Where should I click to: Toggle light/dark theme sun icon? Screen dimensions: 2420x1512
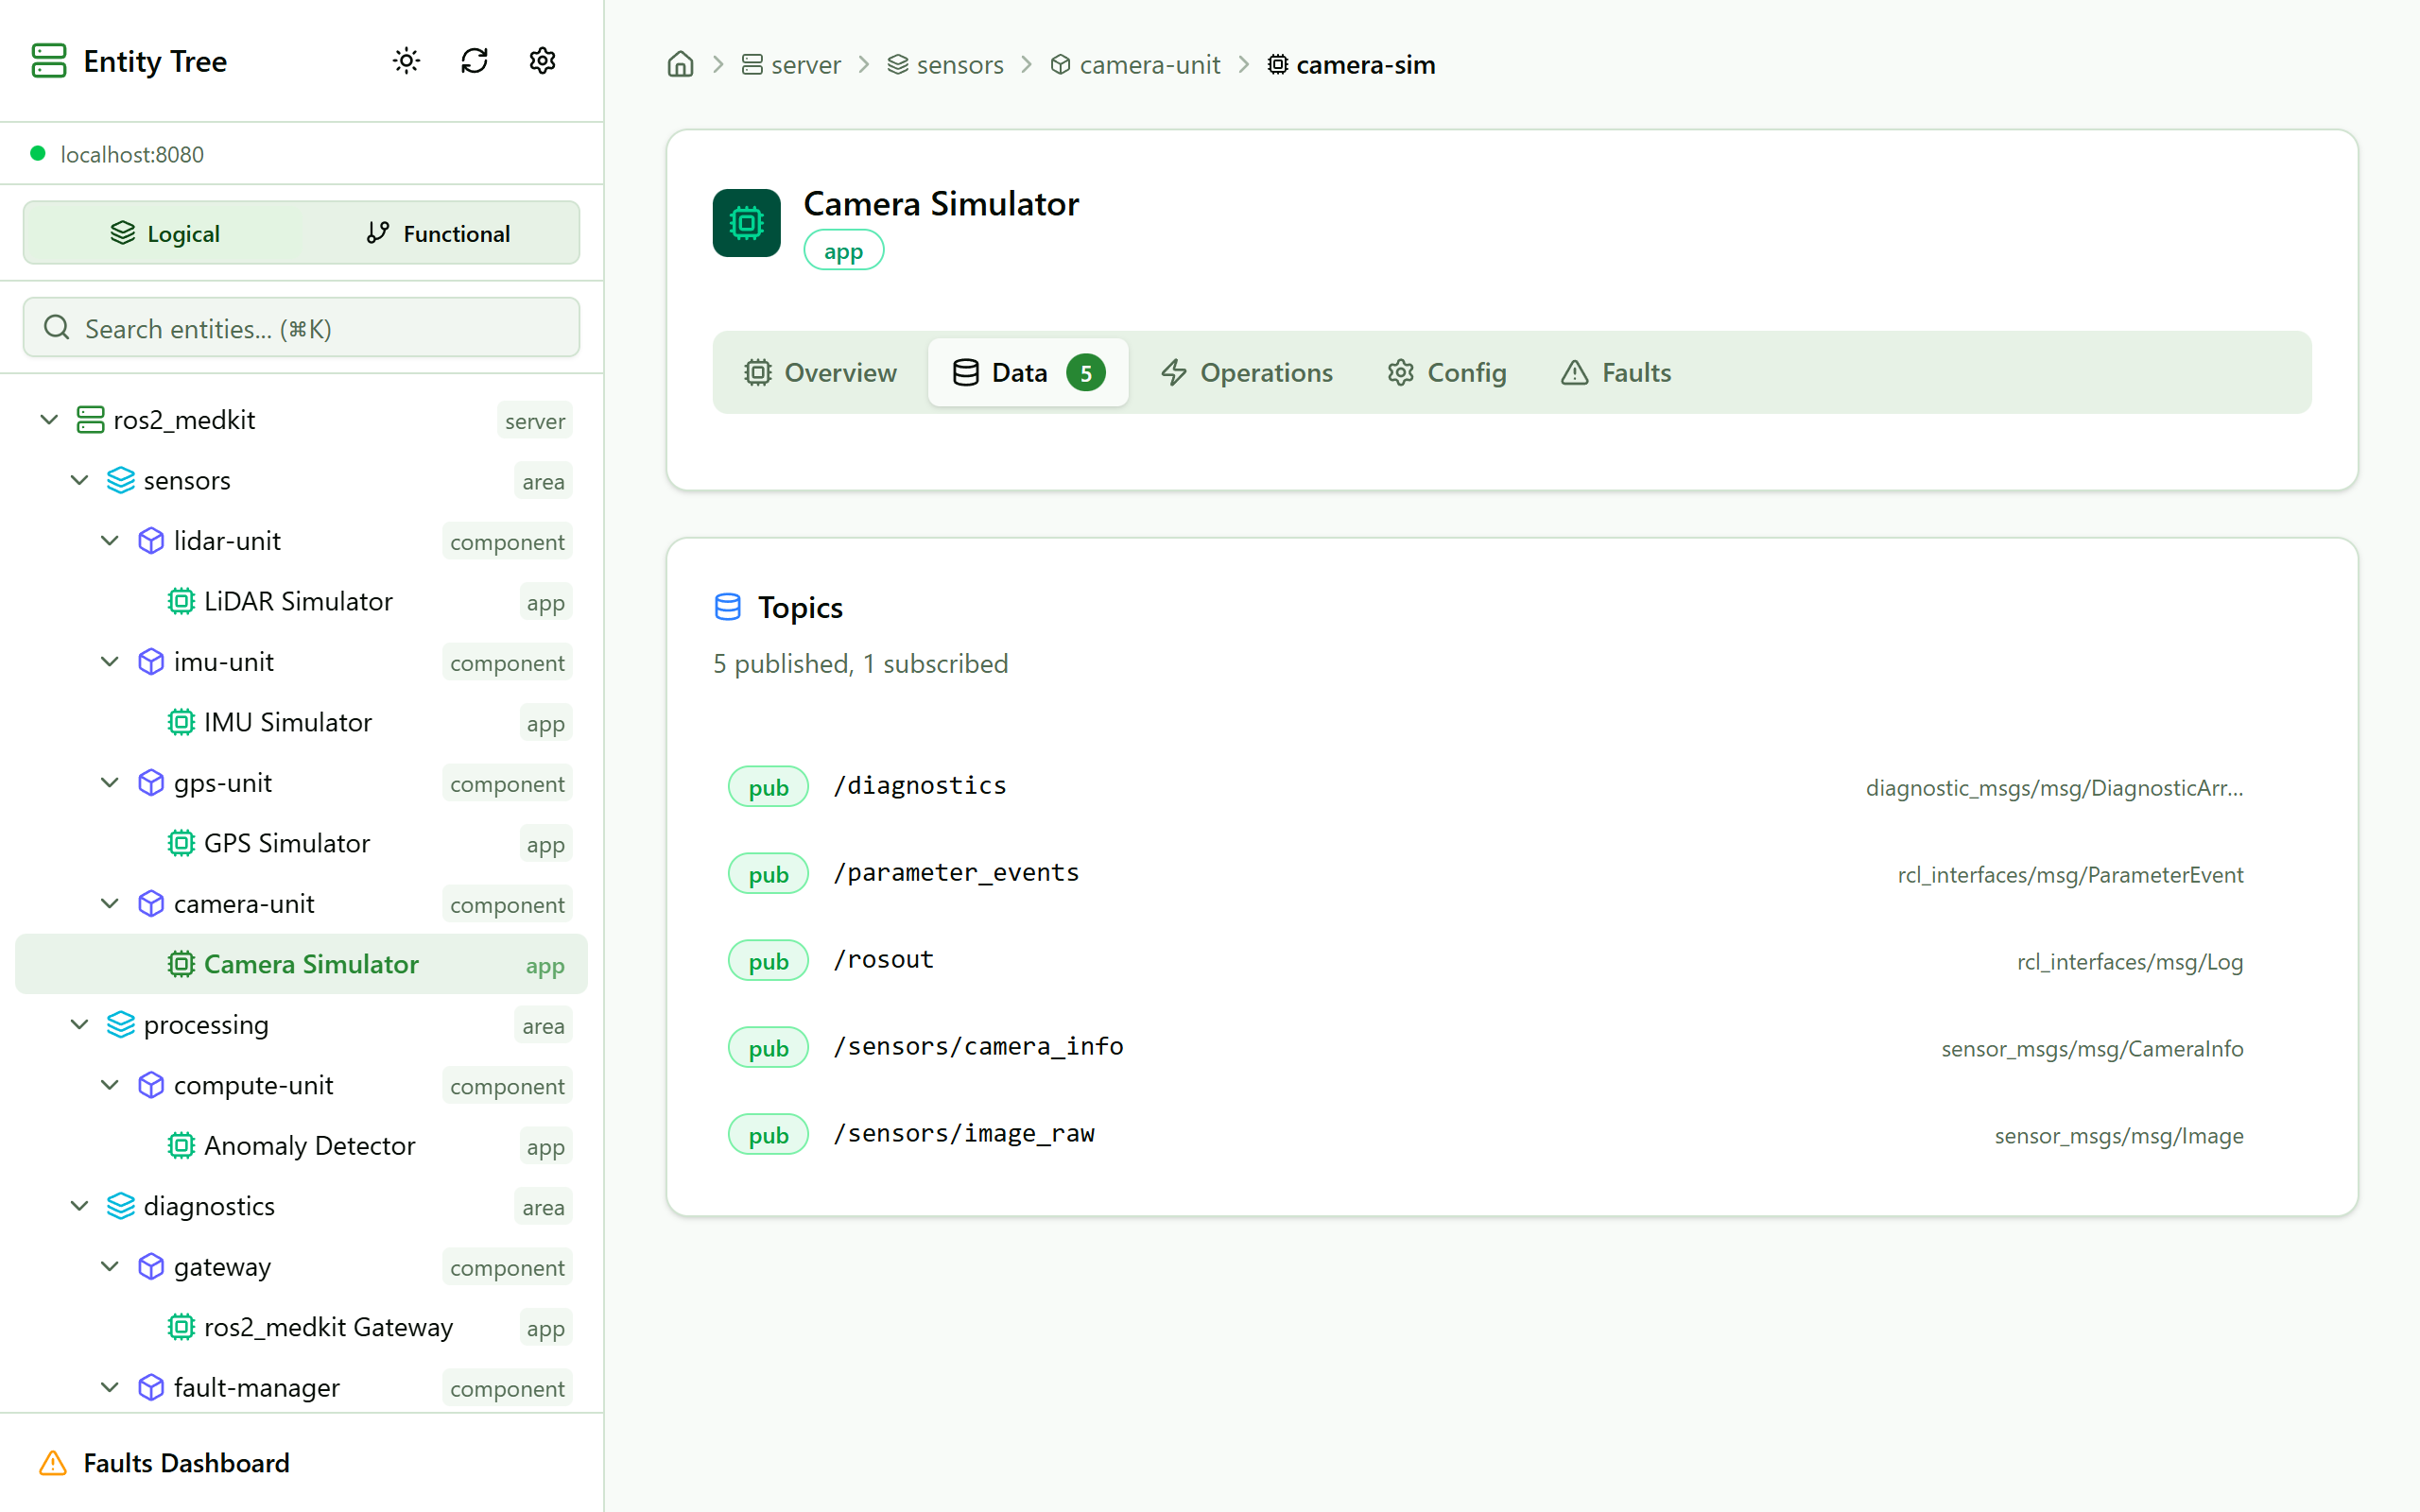pyautogui.click(x=406, y=61)
